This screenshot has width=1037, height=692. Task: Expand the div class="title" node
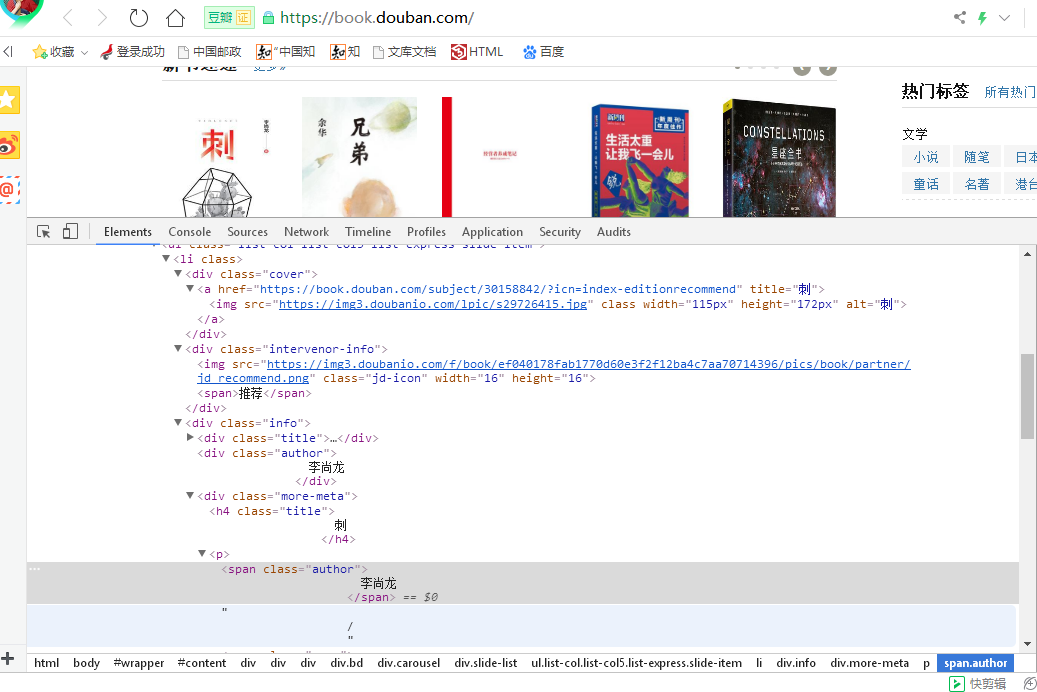pos(190,437)
